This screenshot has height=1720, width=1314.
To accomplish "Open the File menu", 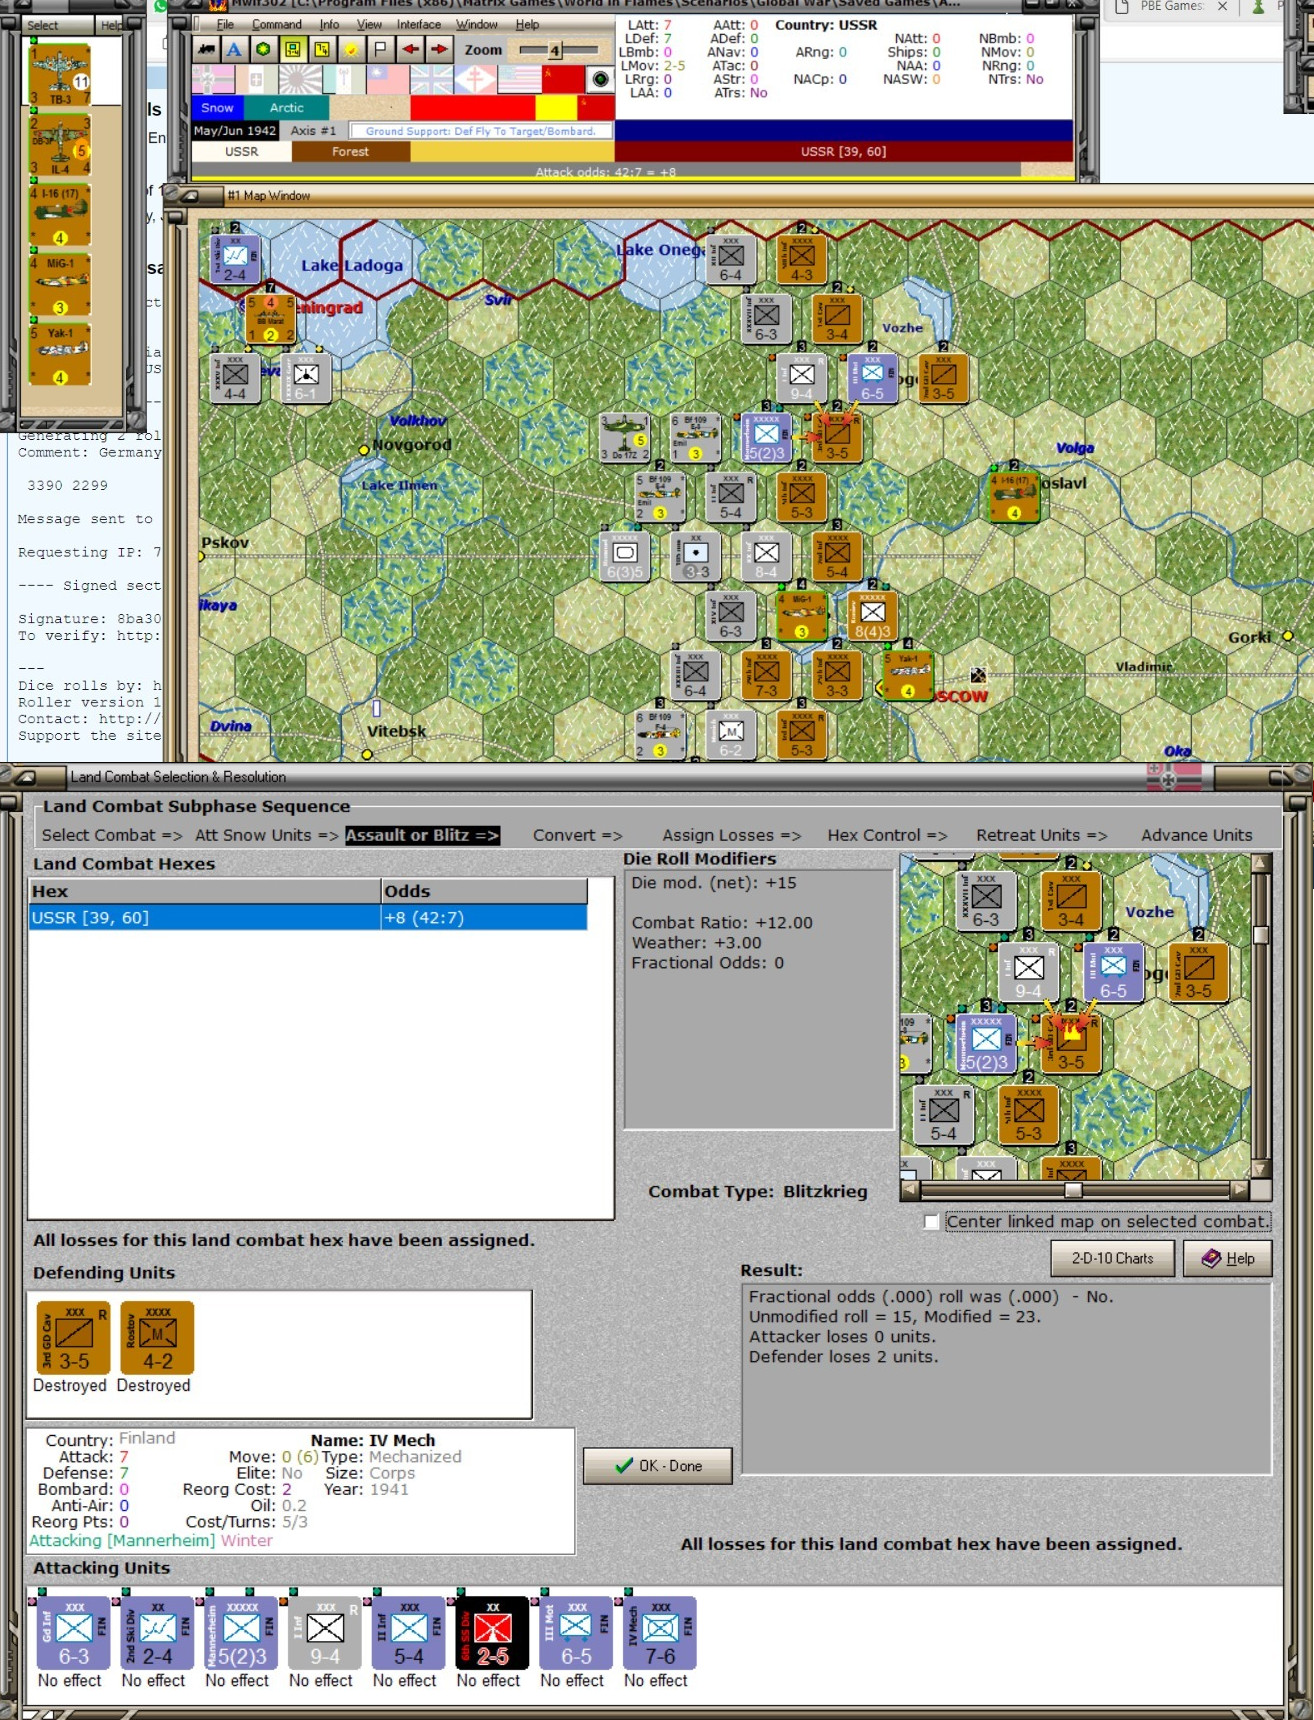I will click(x=225, y=24).
